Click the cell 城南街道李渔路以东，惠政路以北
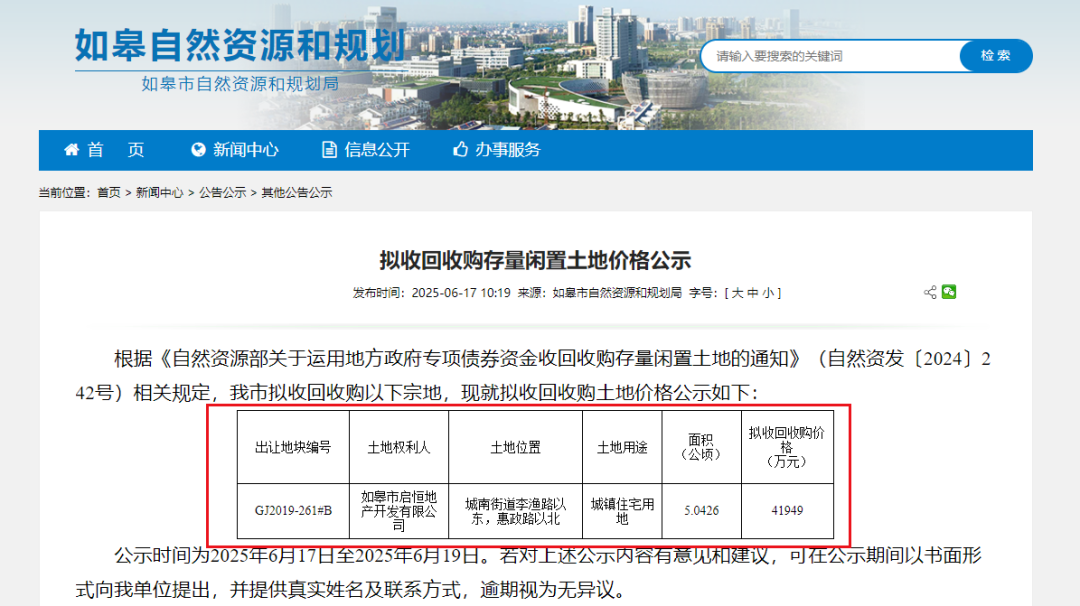Image resolution: width=1080 pixels, height=606 pixels. pos(515,511)
